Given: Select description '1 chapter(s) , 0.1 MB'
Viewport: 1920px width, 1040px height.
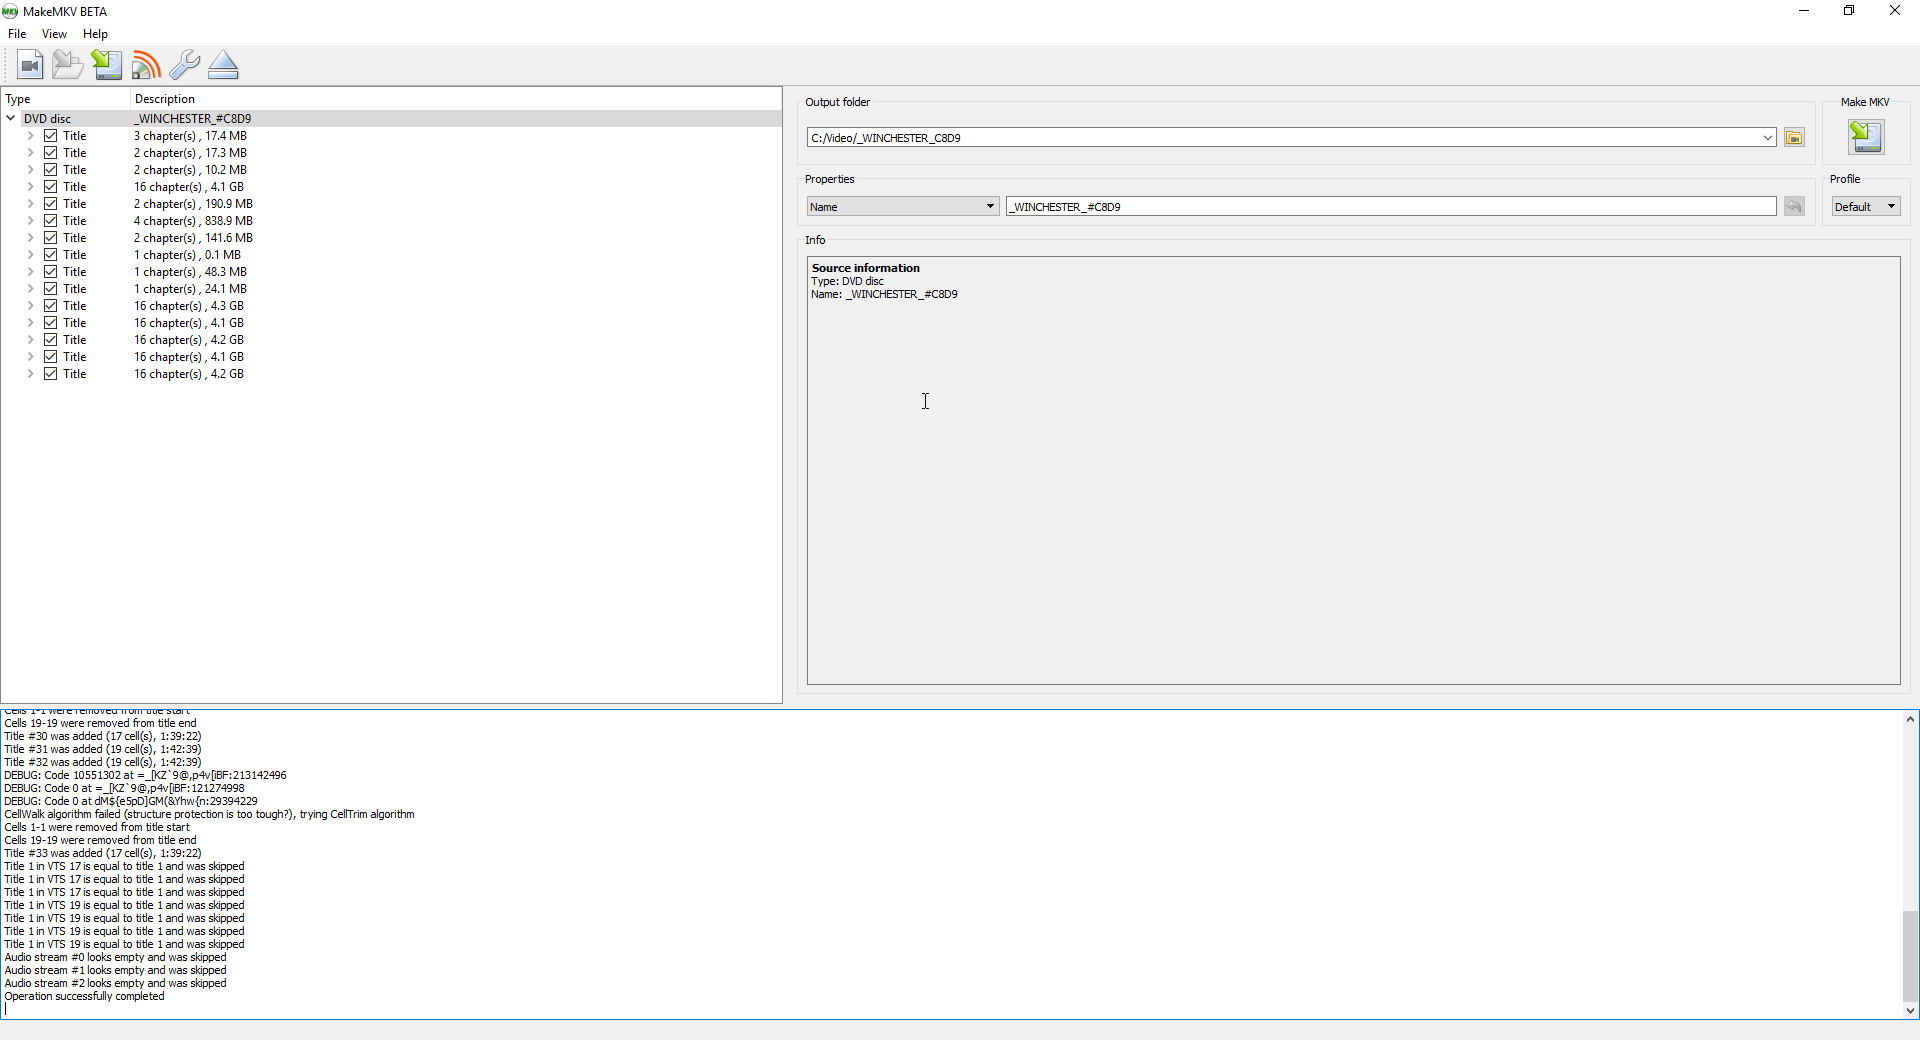Looking at the screenshot, I should point(187,255).
